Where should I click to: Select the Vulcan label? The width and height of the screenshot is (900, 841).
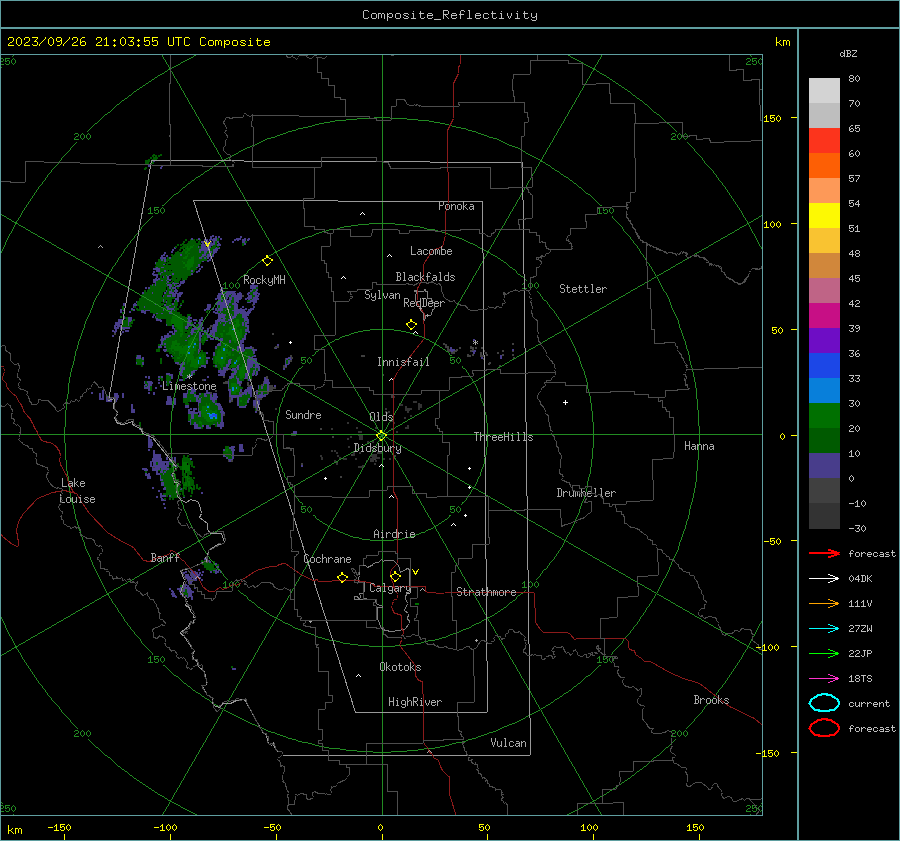508,743
